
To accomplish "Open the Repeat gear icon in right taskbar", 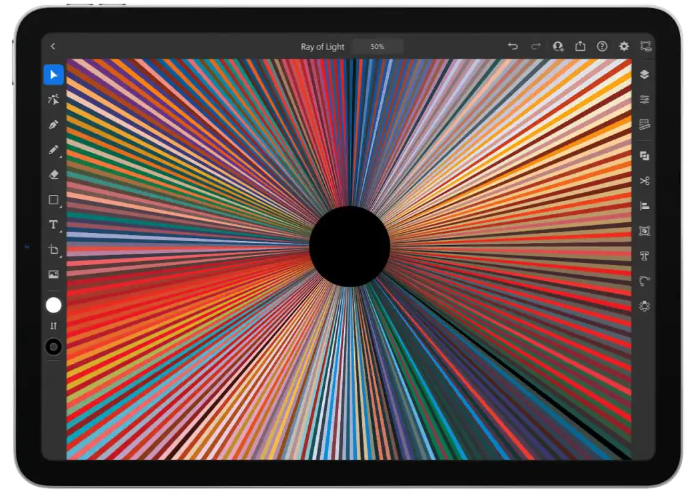I will point(644,306).
